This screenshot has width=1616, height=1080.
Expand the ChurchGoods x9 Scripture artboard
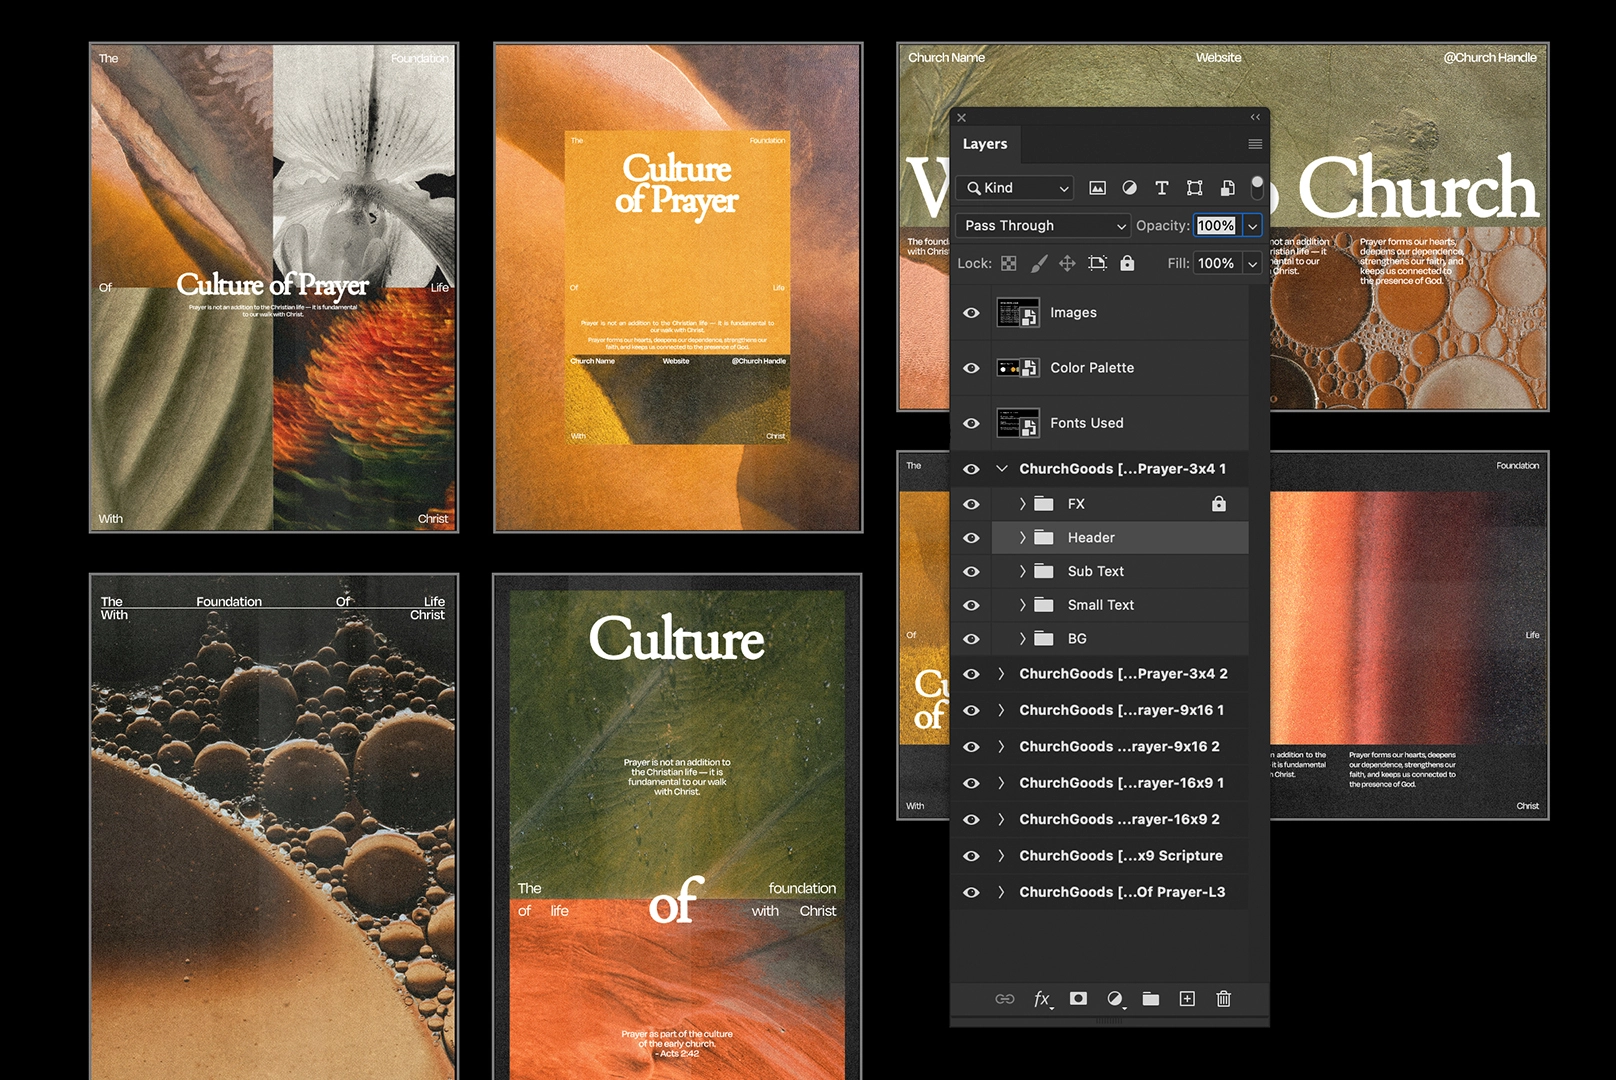(1001, 856)
